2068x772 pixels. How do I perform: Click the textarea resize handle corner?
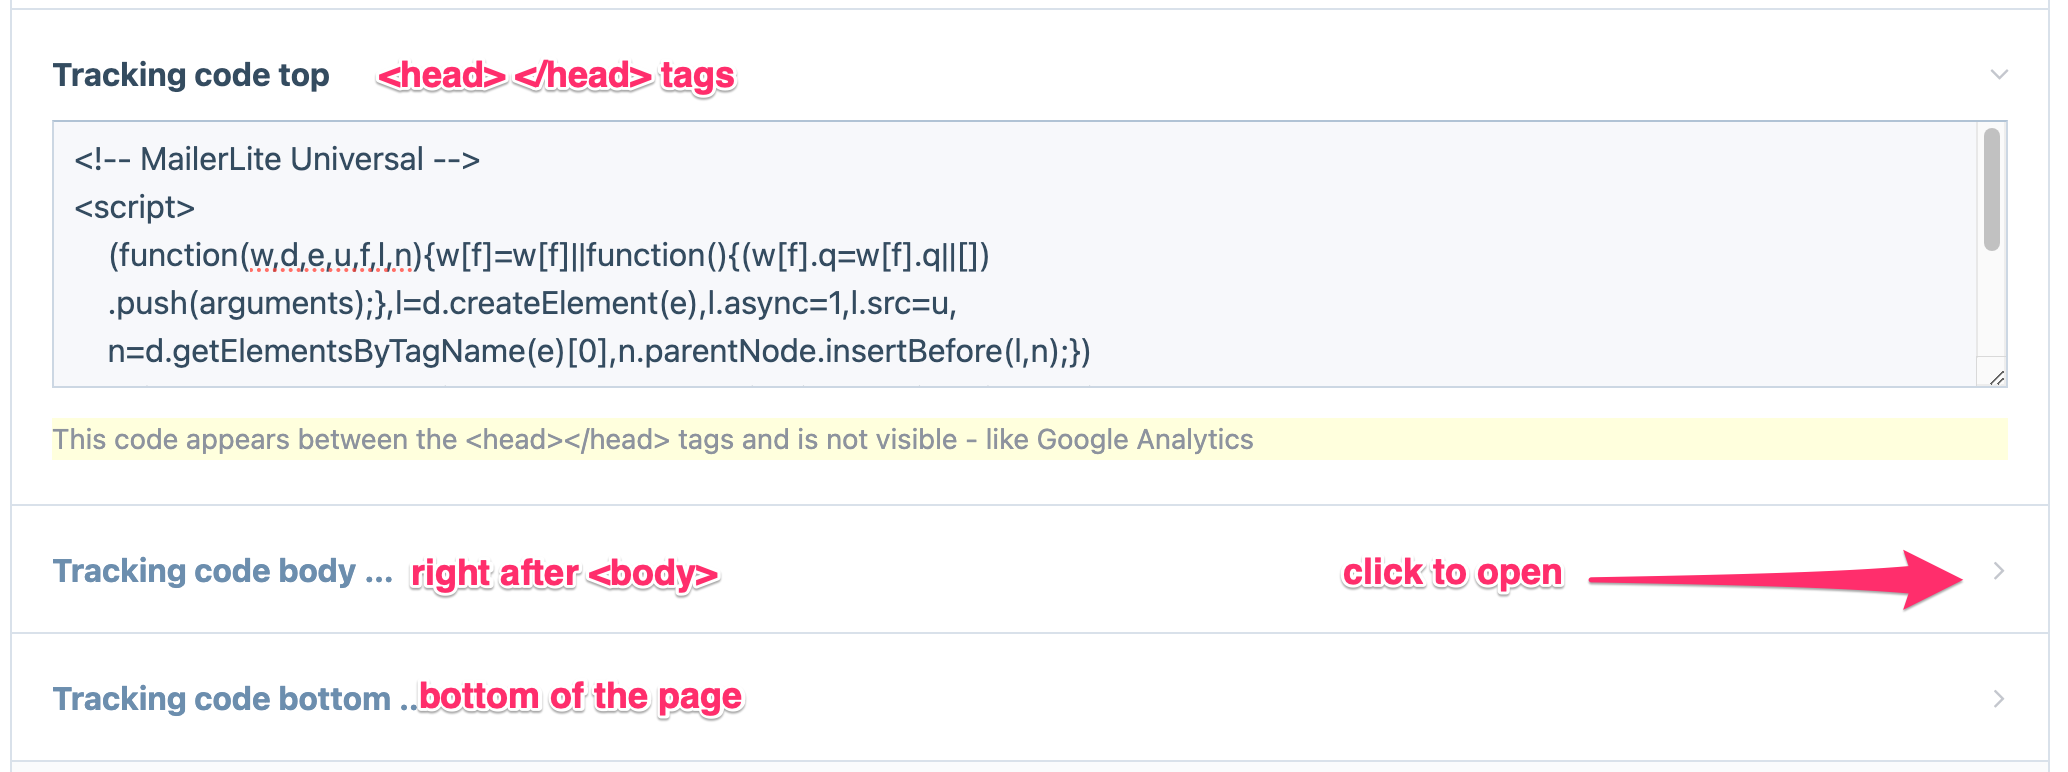(1996, 377)
